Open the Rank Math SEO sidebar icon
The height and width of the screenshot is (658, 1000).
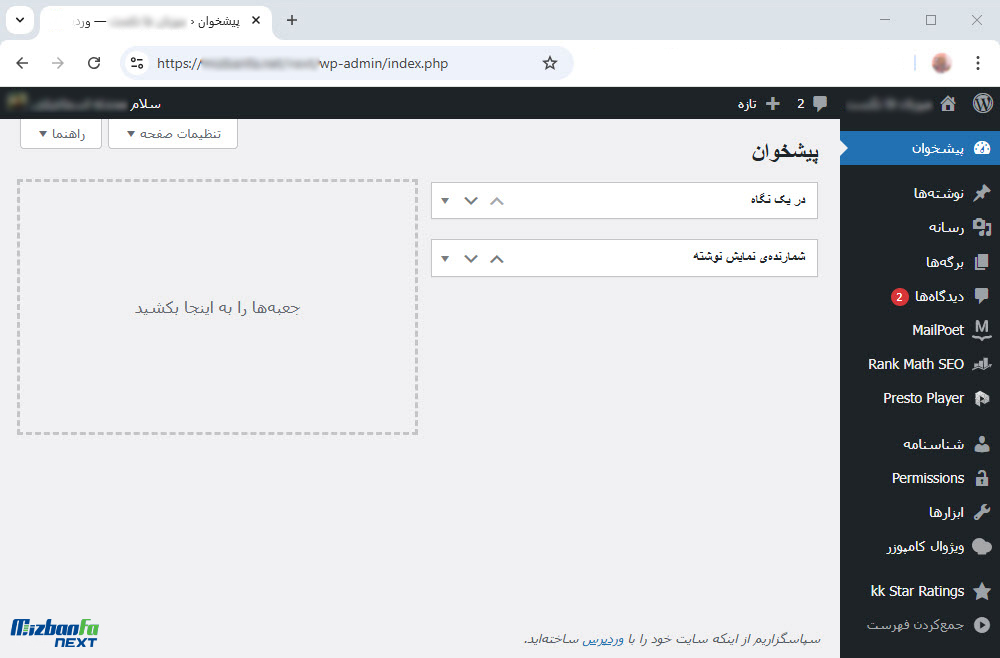click(983, 364)
